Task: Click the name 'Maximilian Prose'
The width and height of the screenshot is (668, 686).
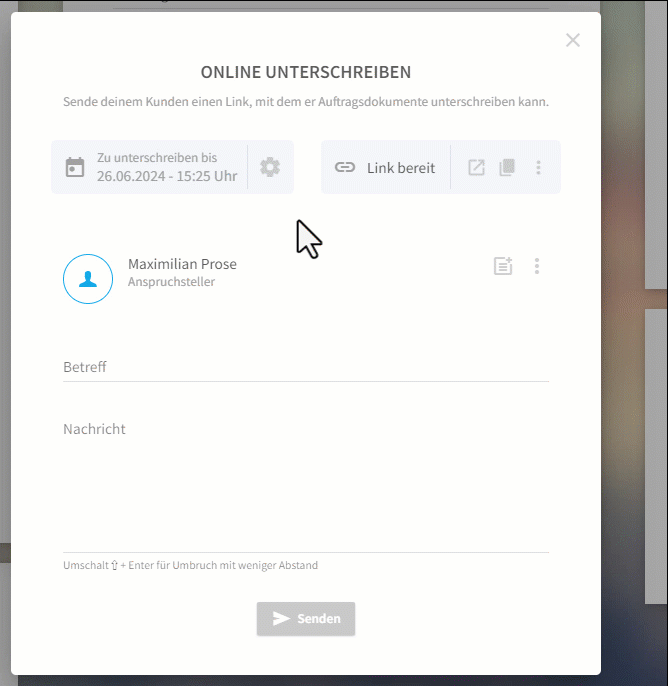Action: pos(182,264)
